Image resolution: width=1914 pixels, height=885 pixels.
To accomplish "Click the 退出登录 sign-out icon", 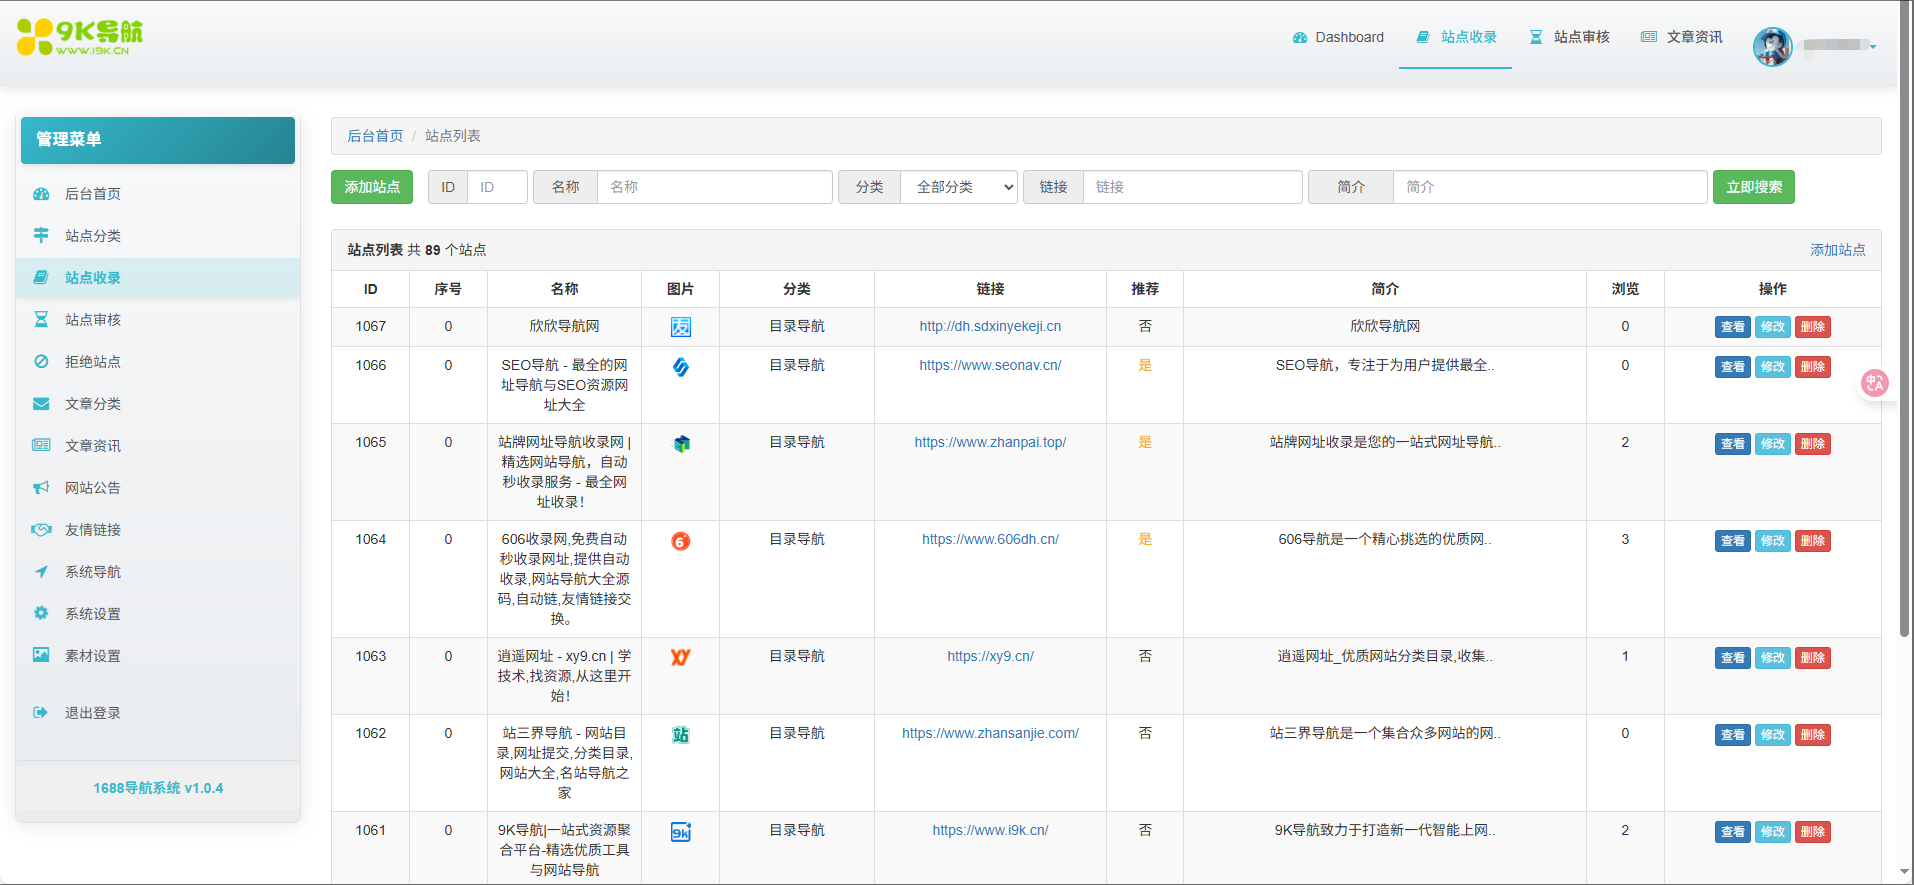I will pyautogui.click(x=41, y=713).
